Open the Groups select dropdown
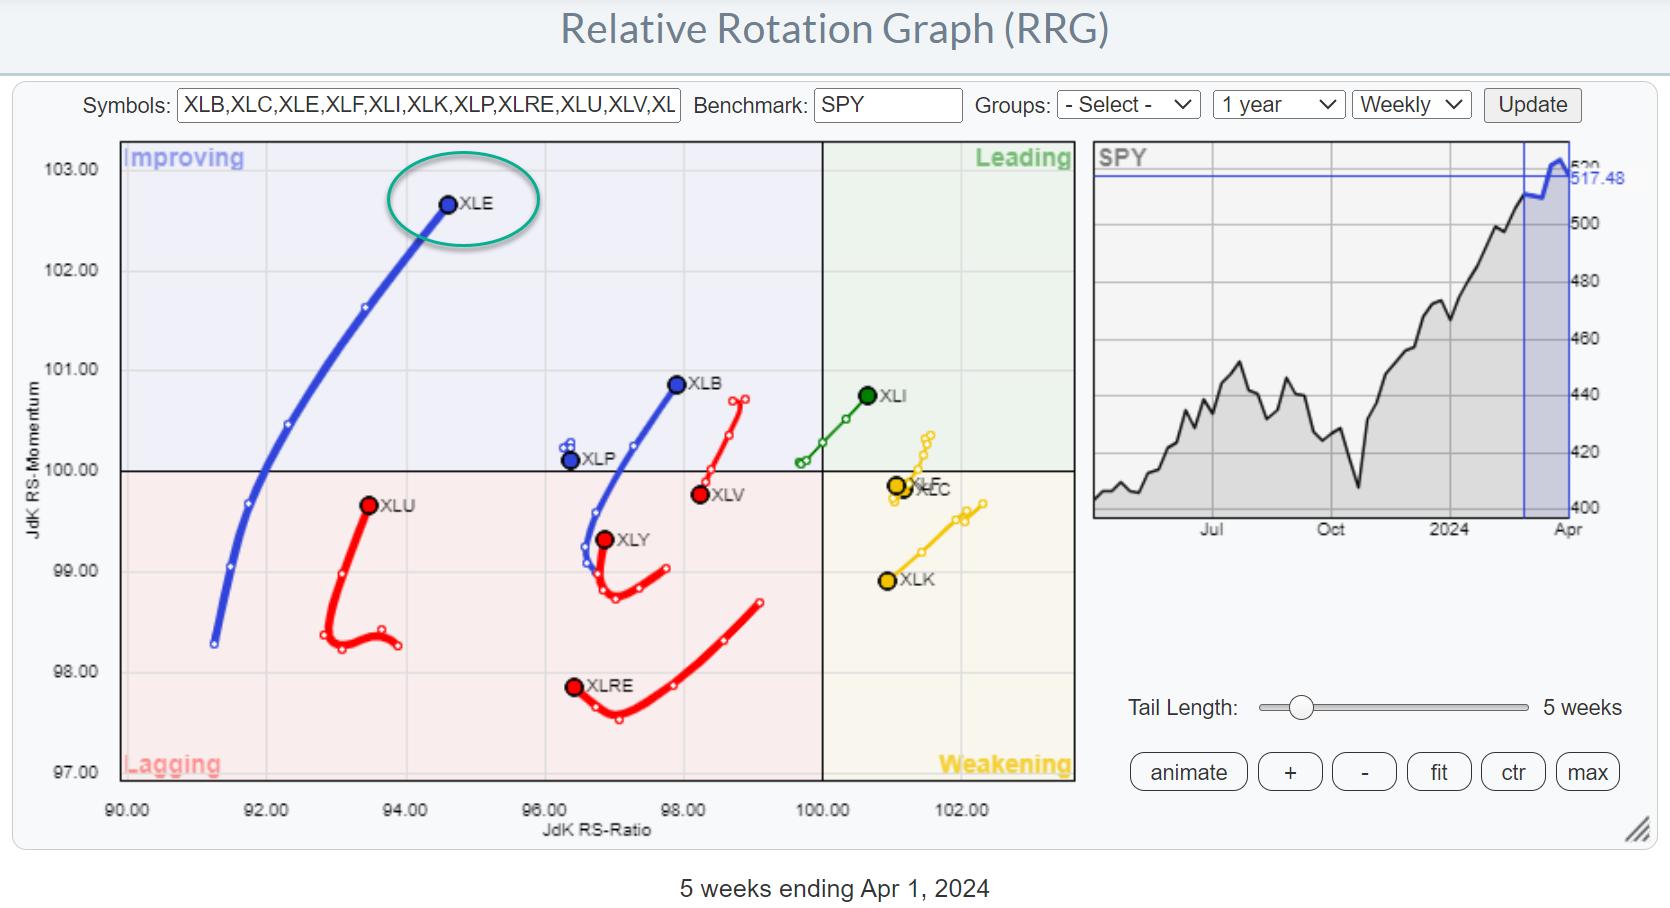 coord(1128,105)
